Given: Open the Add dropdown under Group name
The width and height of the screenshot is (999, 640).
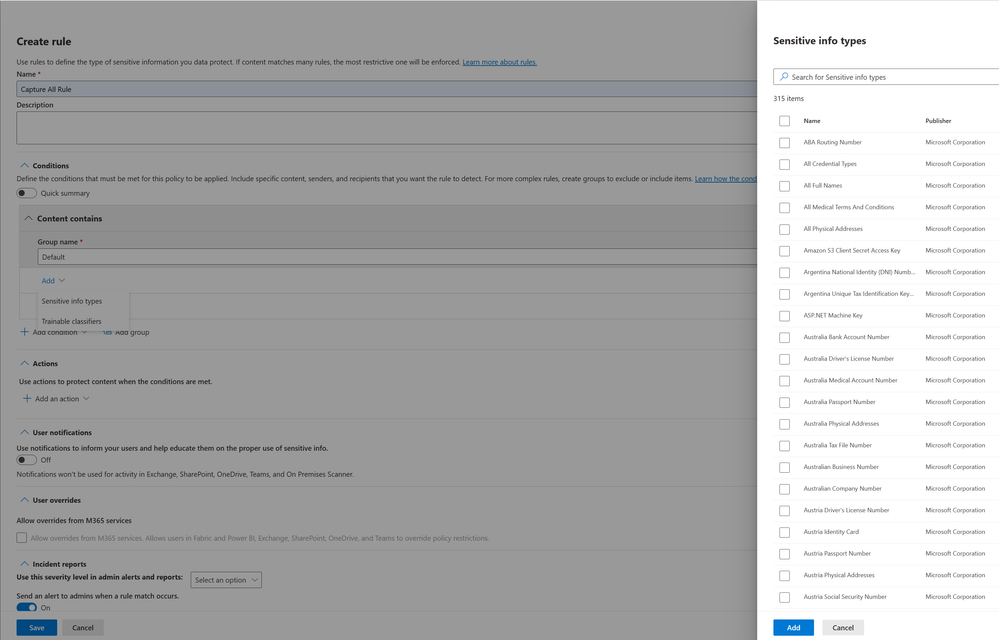Looking at the screenshot, I should [x=53, y=280].
